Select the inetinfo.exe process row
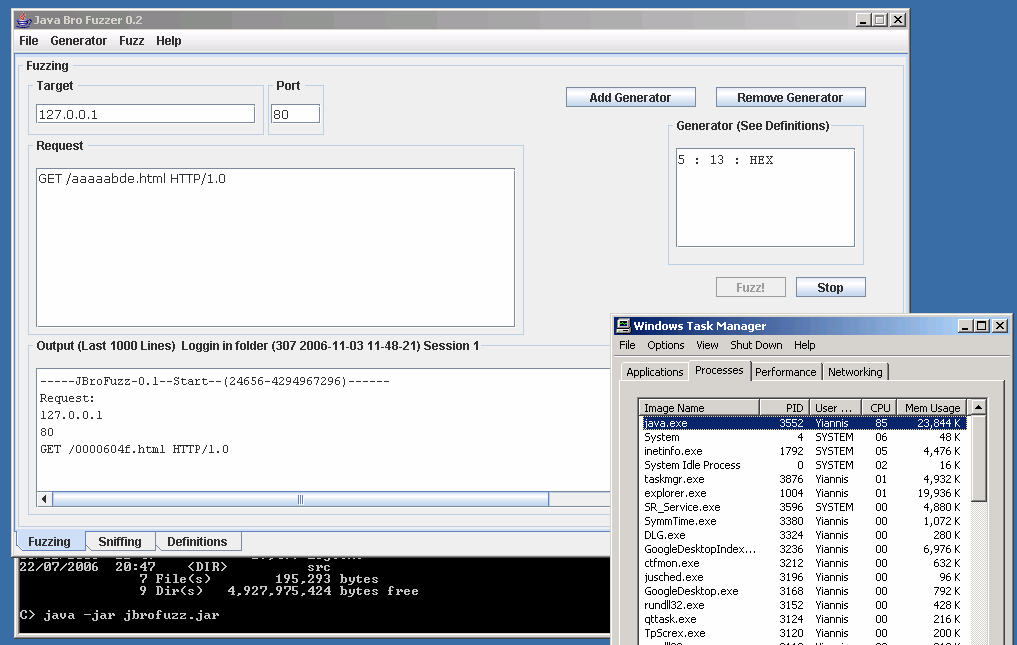The width and height of the screenshot is (1017, 645). (673, 451)
